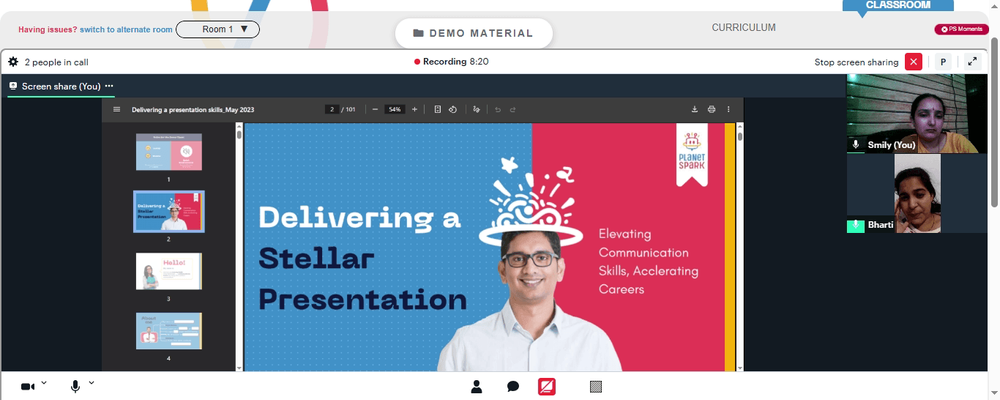Viewport: 1000px width, 400px height.
Task: Expand camera device options chevron
Action: [44, 383]
